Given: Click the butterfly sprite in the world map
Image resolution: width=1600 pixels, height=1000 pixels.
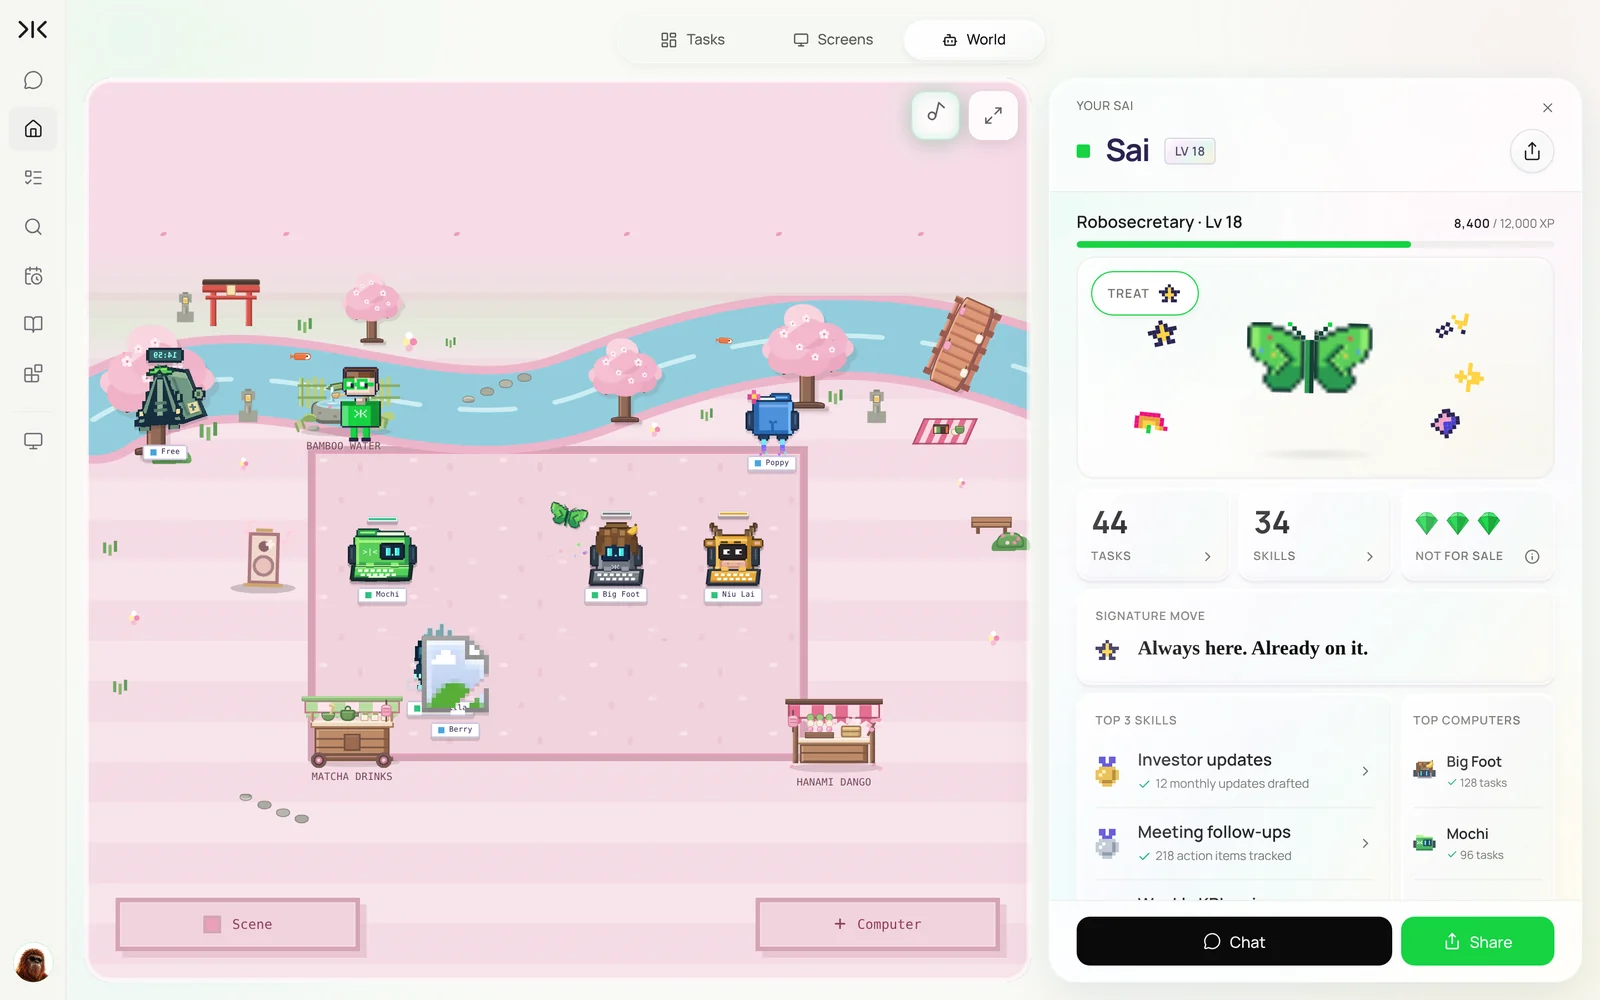Looking at the screenshot, I should pyautogui.click(x=569, y=514).
